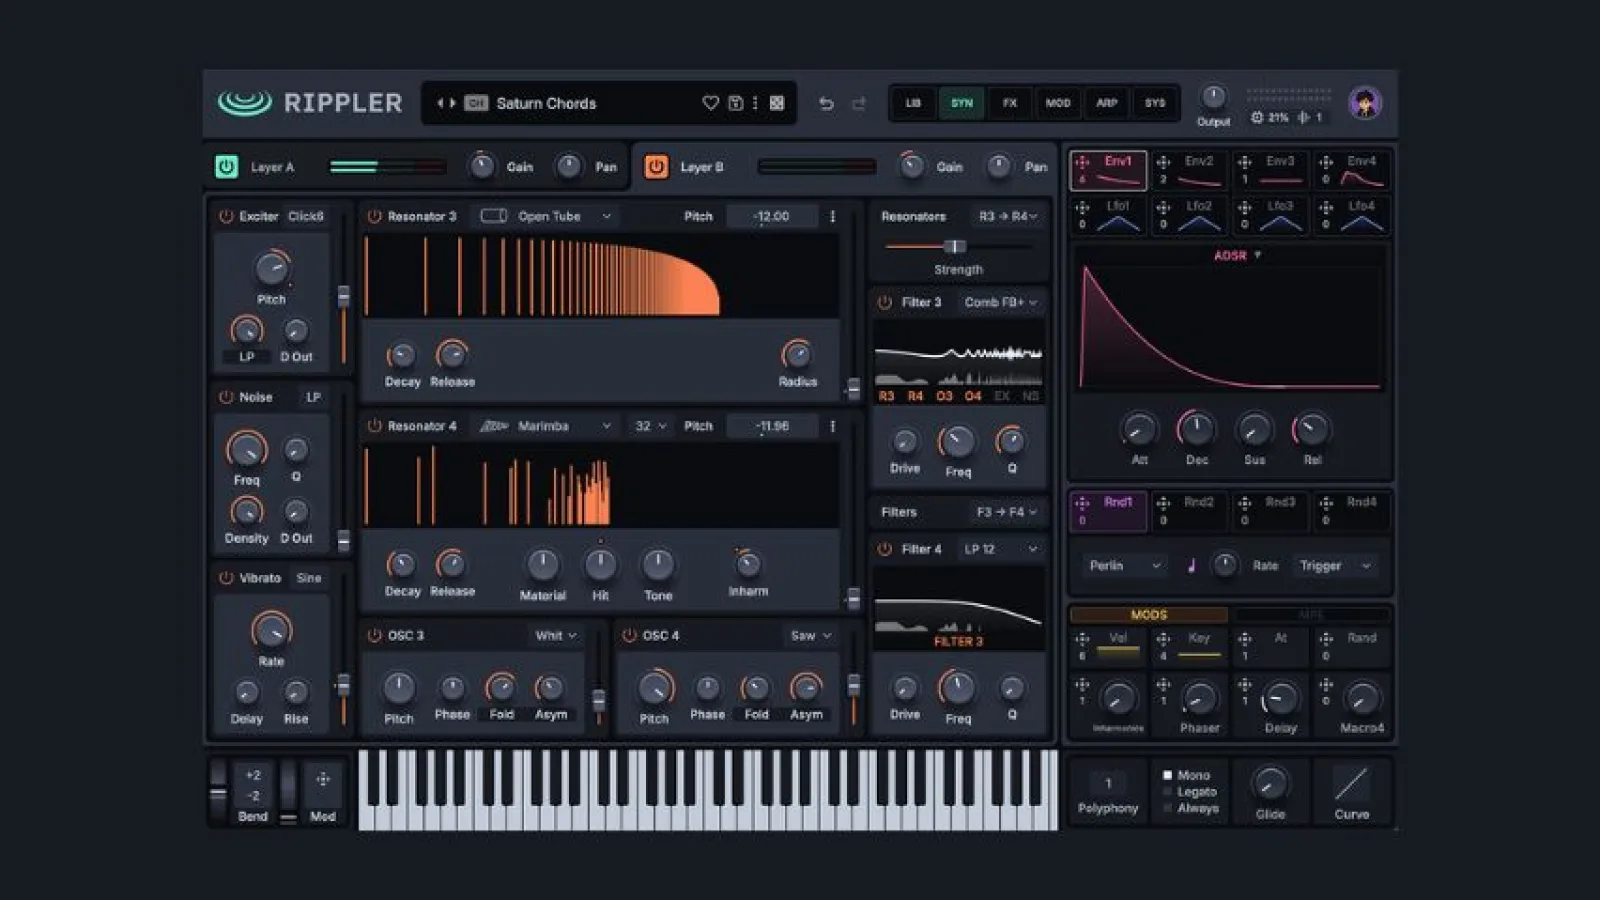Open Resonator 3's three-dot options menu
Viewport: 1600px width, 900px height.
click(x=832, y=216)
